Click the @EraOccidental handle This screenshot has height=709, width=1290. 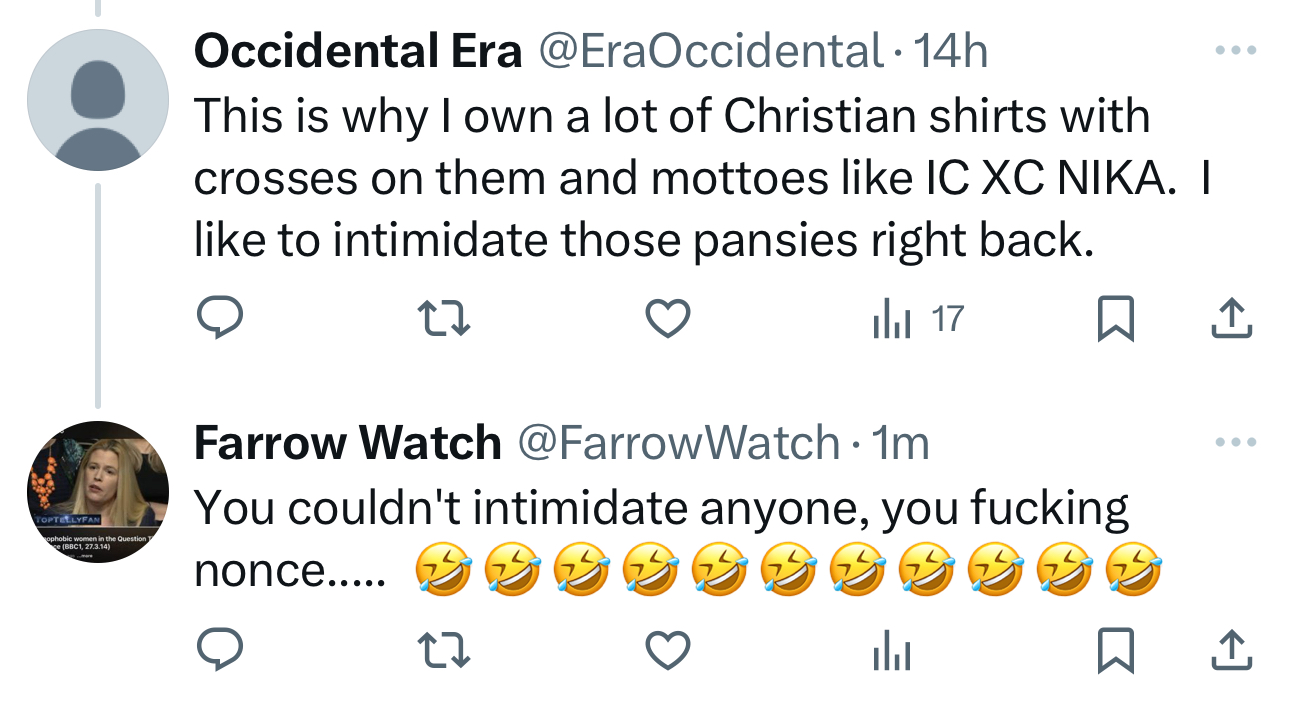pyautogui.click(x=711, y=51)
